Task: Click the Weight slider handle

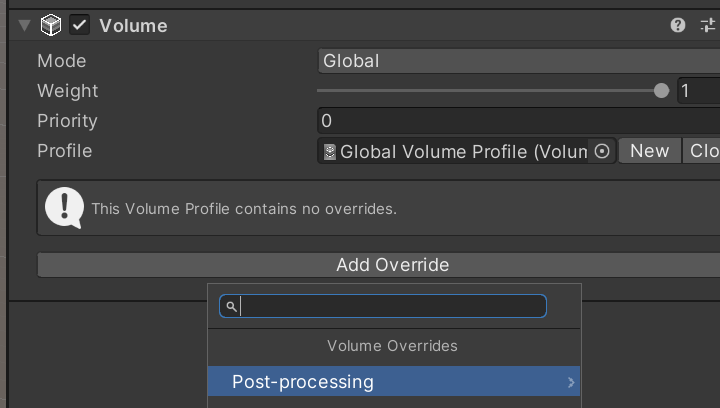Action: [x=661, y=91]
